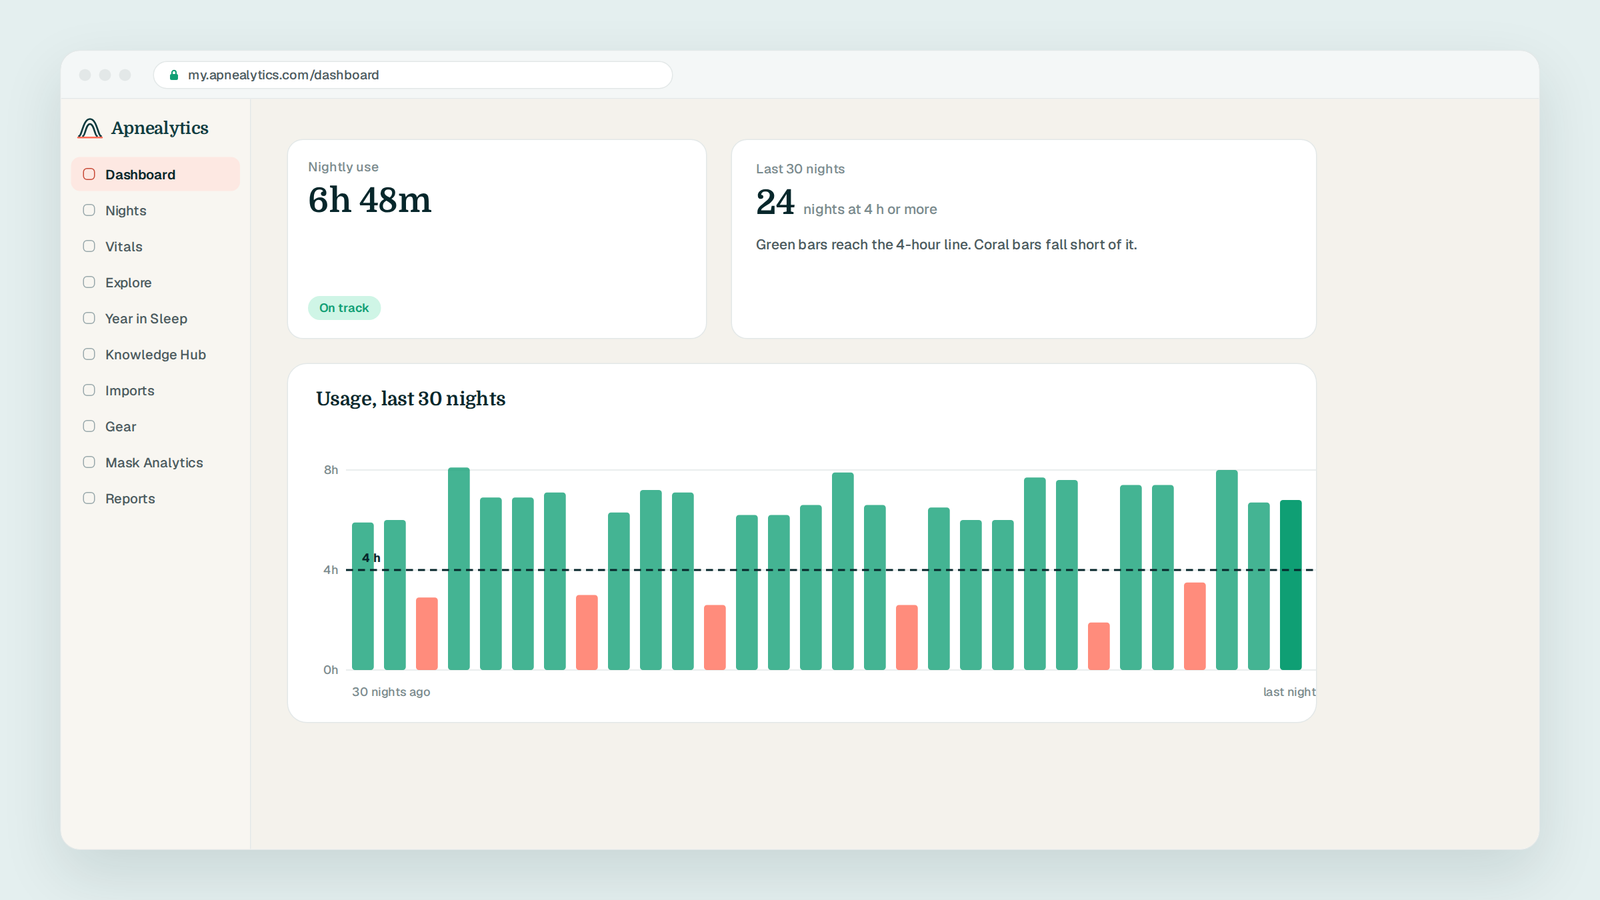Click the 4 h threshold line label
1600x900 pixels.
pyautogui.click(x=371, y=558)
